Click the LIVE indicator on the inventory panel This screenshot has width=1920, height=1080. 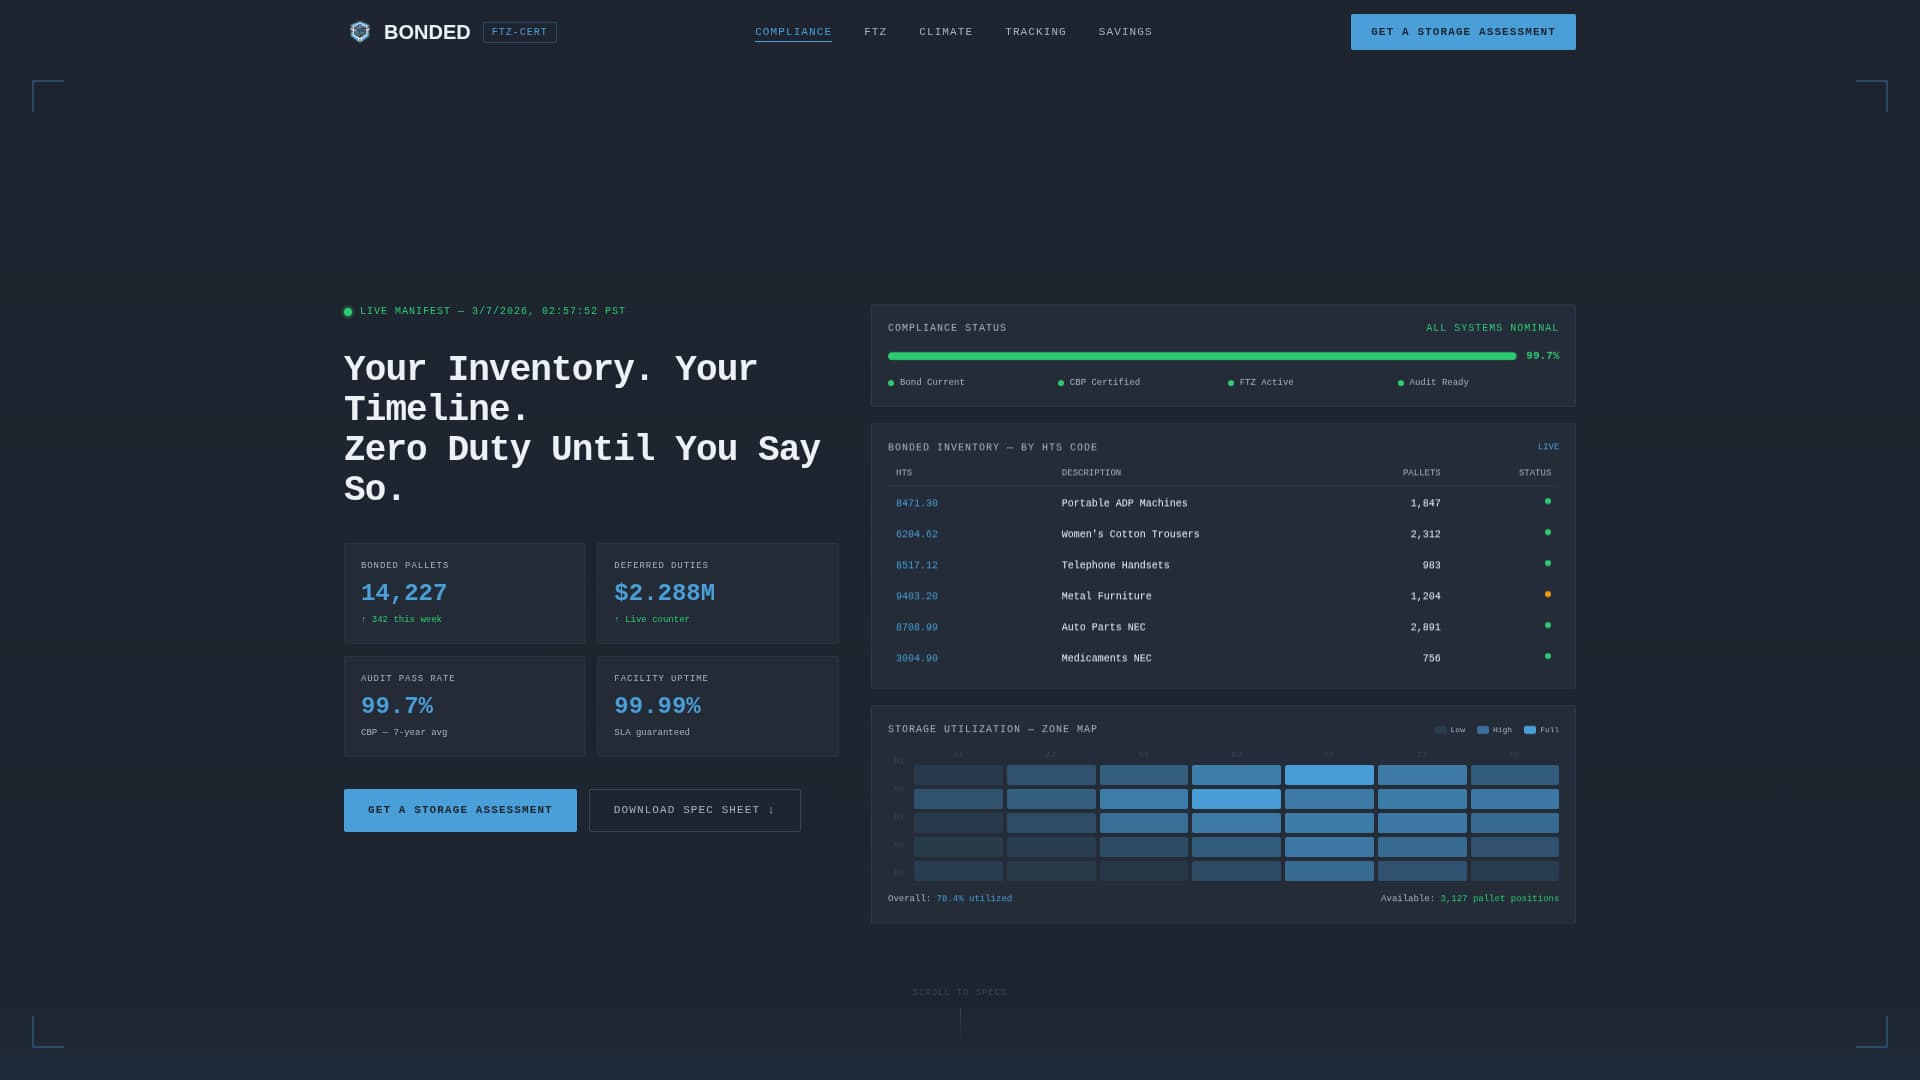(1549, 446)
